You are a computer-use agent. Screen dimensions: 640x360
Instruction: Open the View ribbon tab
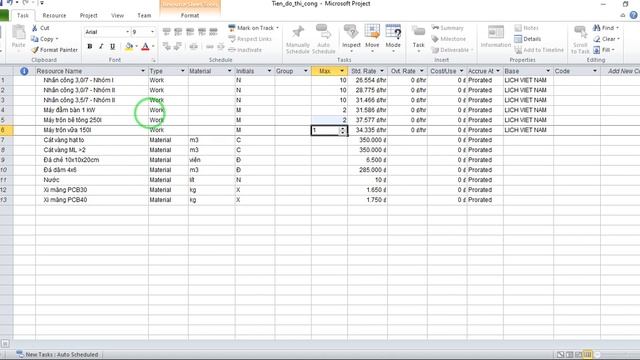(x=118, y=16)
